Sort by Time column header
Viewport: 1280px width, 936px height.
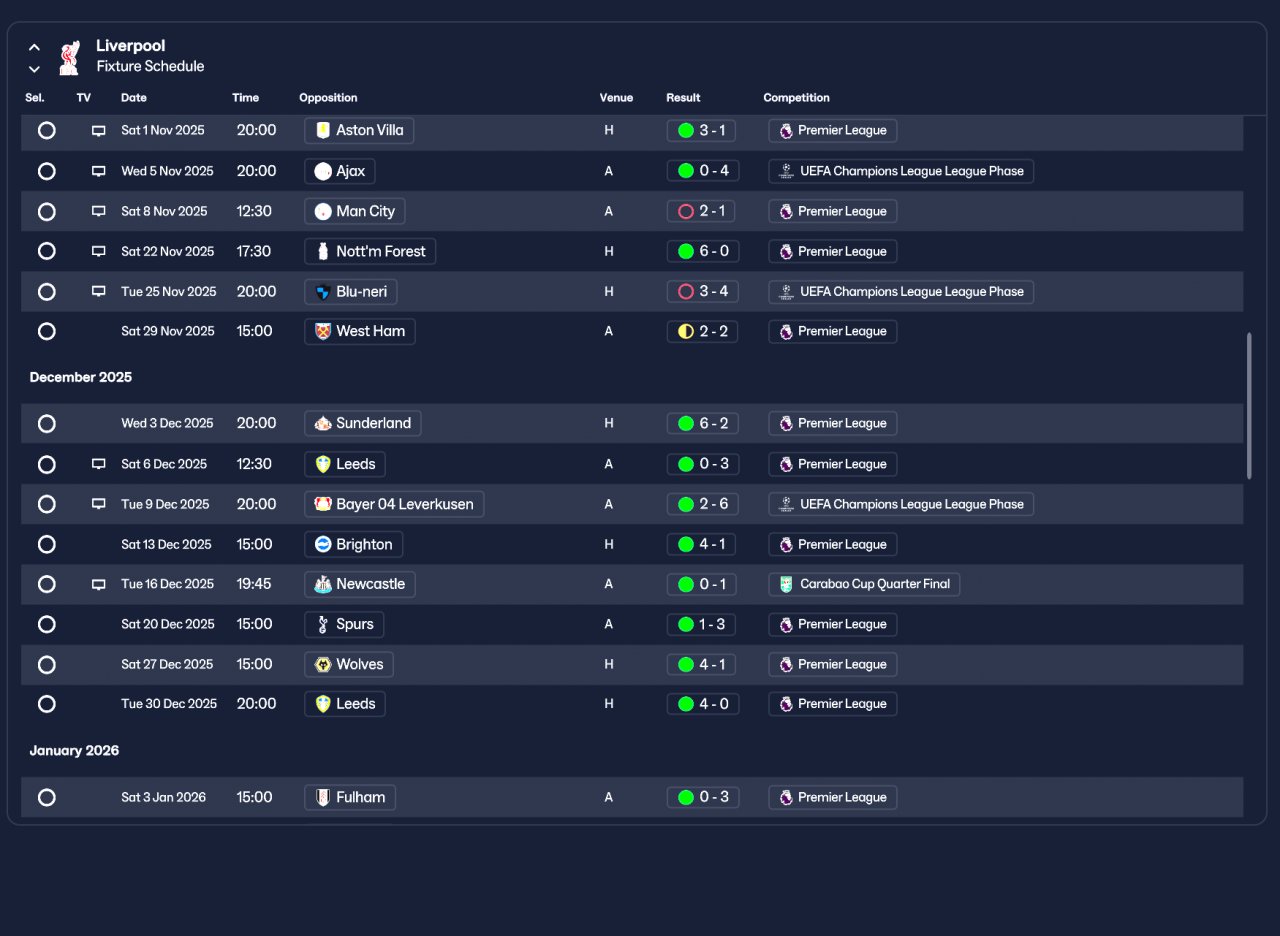[245, 98]
